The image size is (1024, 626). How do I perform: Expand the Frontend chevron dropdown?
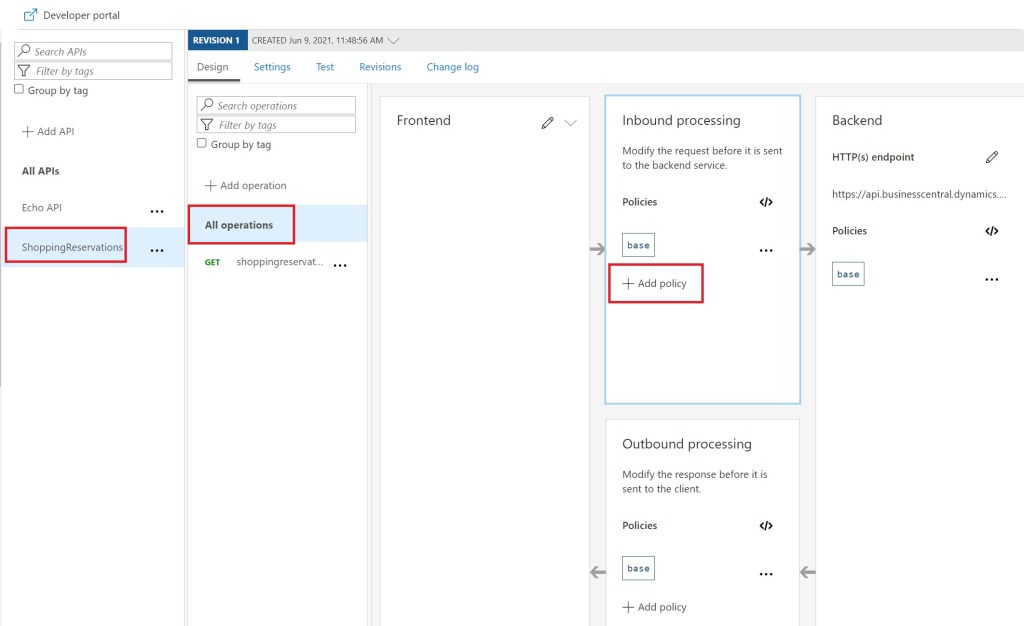[x=571, y=122]
